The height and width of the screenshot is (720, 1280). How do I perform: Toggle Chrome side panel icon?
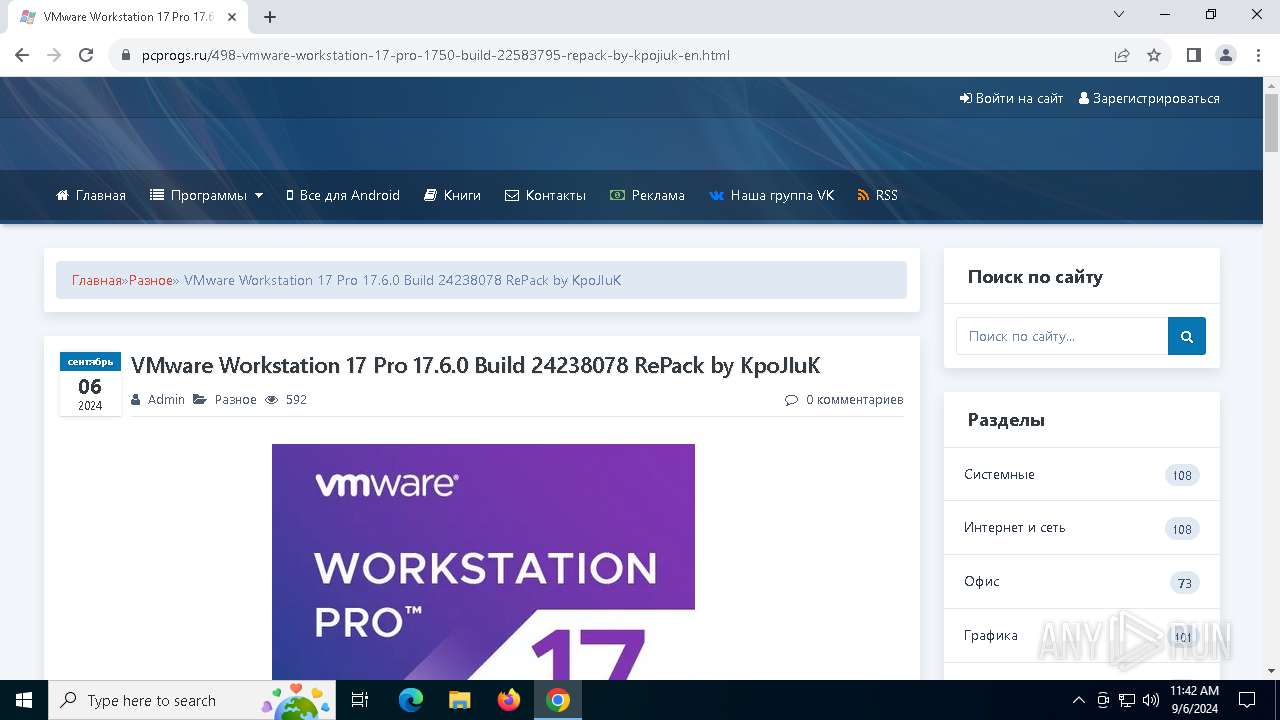(1193, 55)
